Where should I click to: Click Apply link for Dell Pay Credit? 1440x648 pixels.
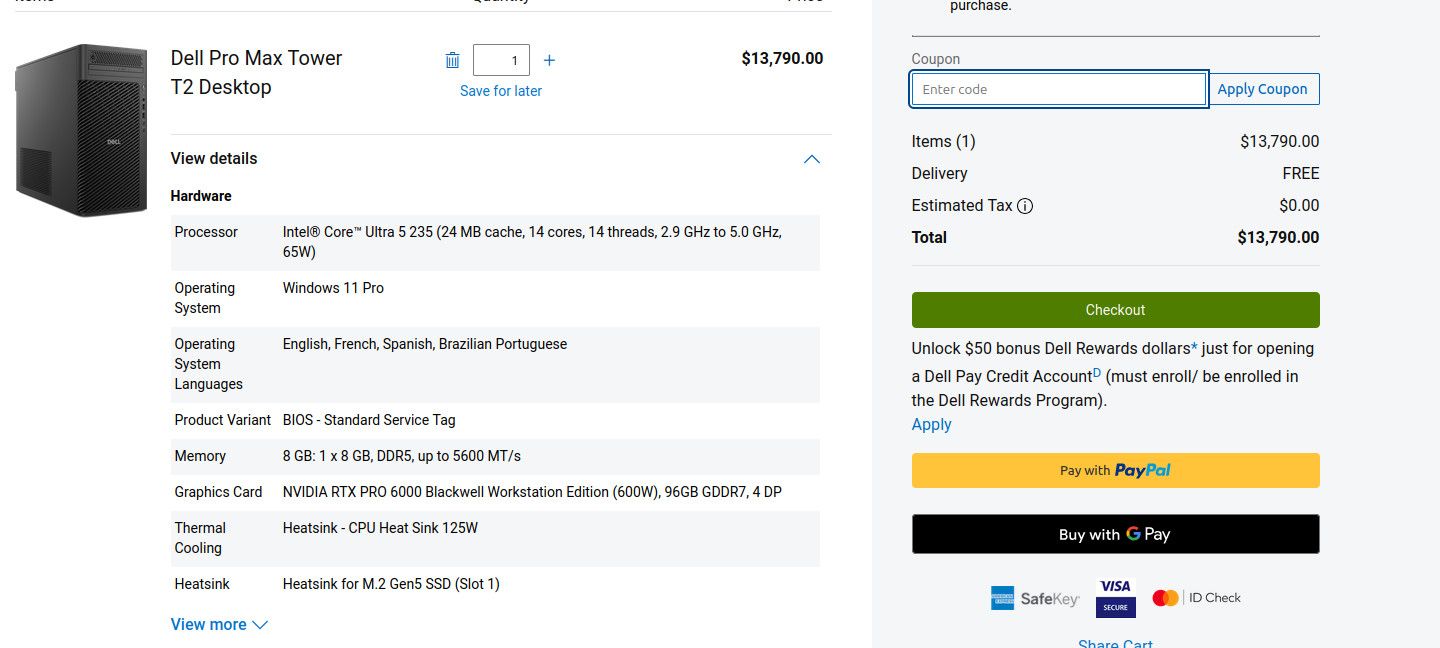tap(932, 424)
